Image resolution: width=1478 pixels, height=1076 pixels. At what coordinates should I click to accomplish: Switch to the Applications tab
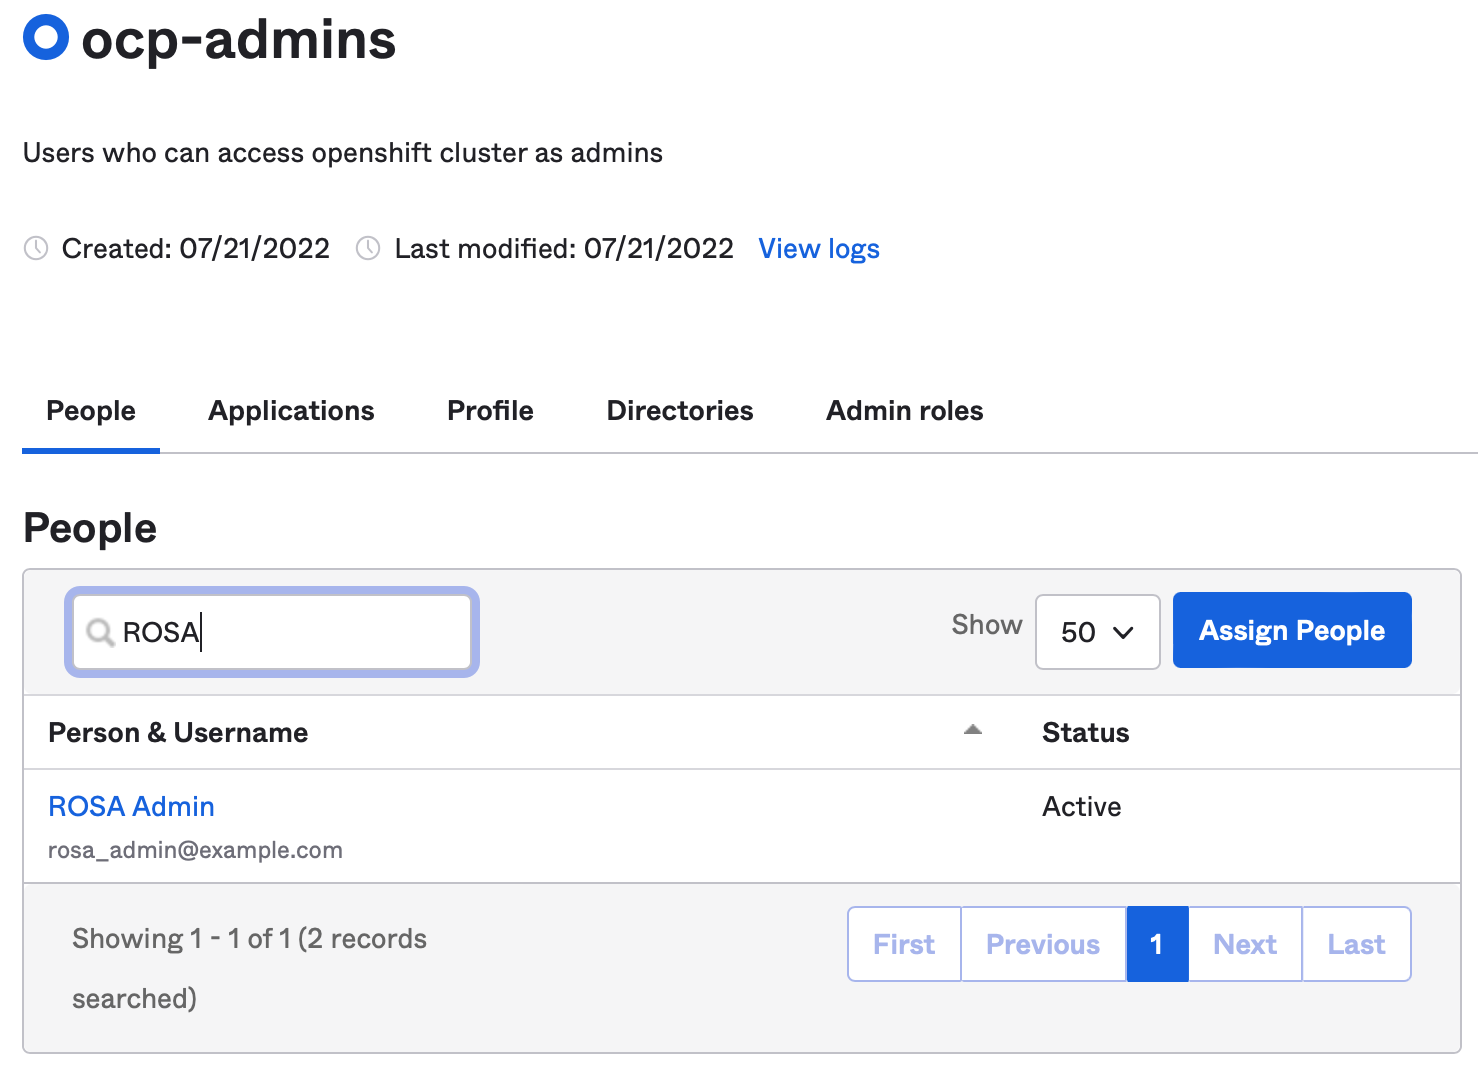[x=290, y=410]
